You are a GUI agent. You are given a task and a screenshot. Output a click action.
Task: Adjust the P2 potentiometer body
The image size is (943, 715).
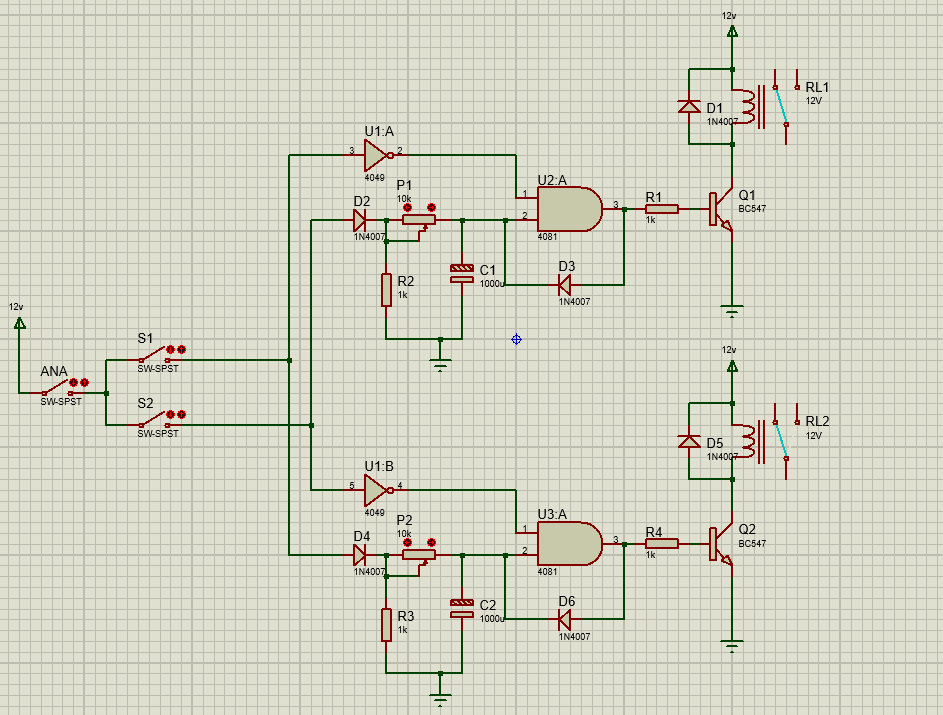click(419, 554)
